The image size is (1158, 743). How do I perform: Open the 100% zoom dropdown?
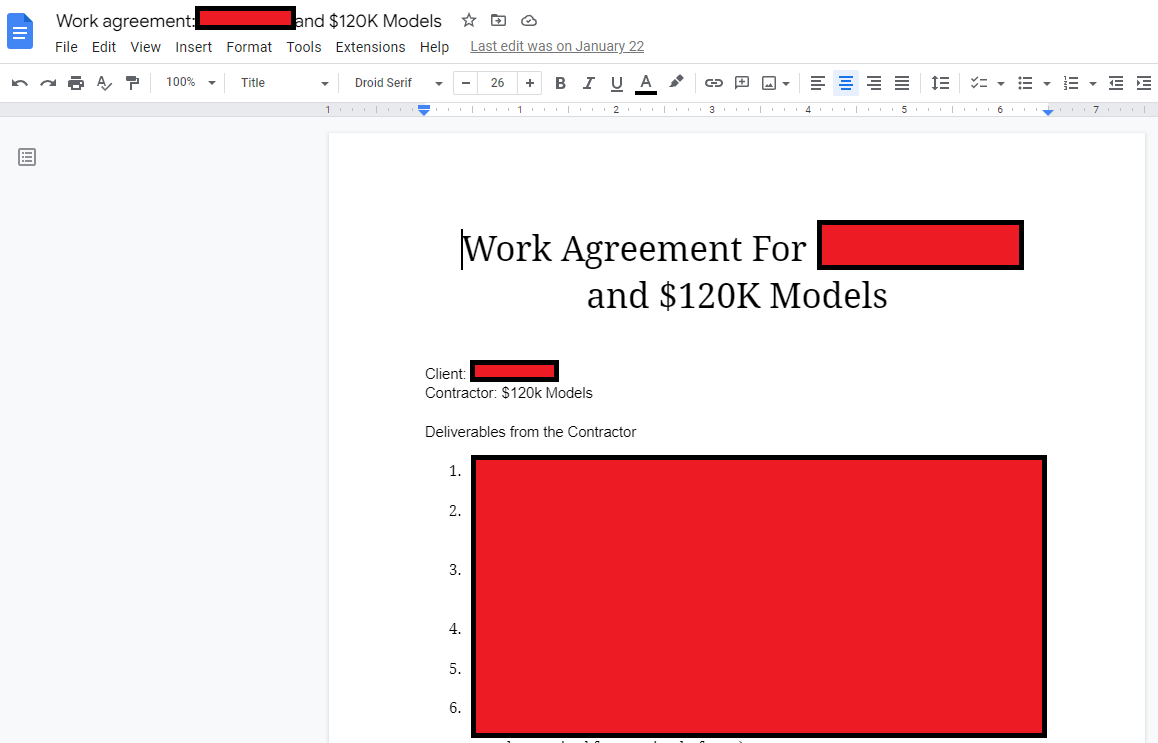tap(191, 83)
